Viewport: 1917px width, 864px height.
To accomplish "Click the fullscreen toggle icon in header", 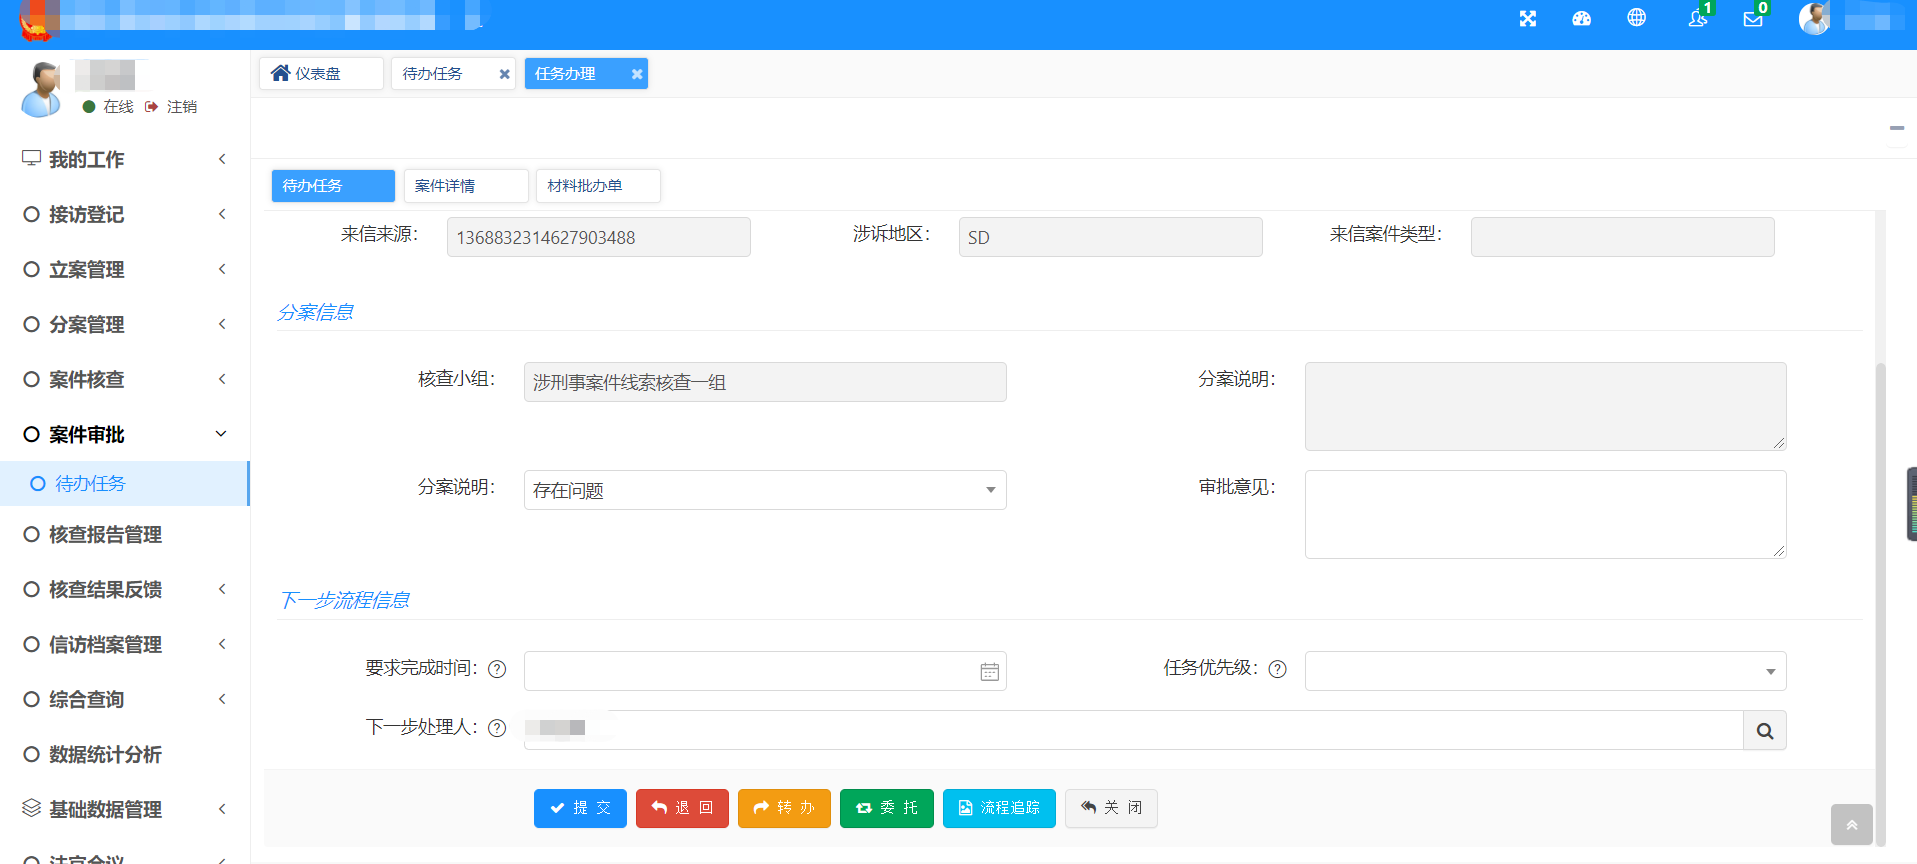I will coord(1527,19).
